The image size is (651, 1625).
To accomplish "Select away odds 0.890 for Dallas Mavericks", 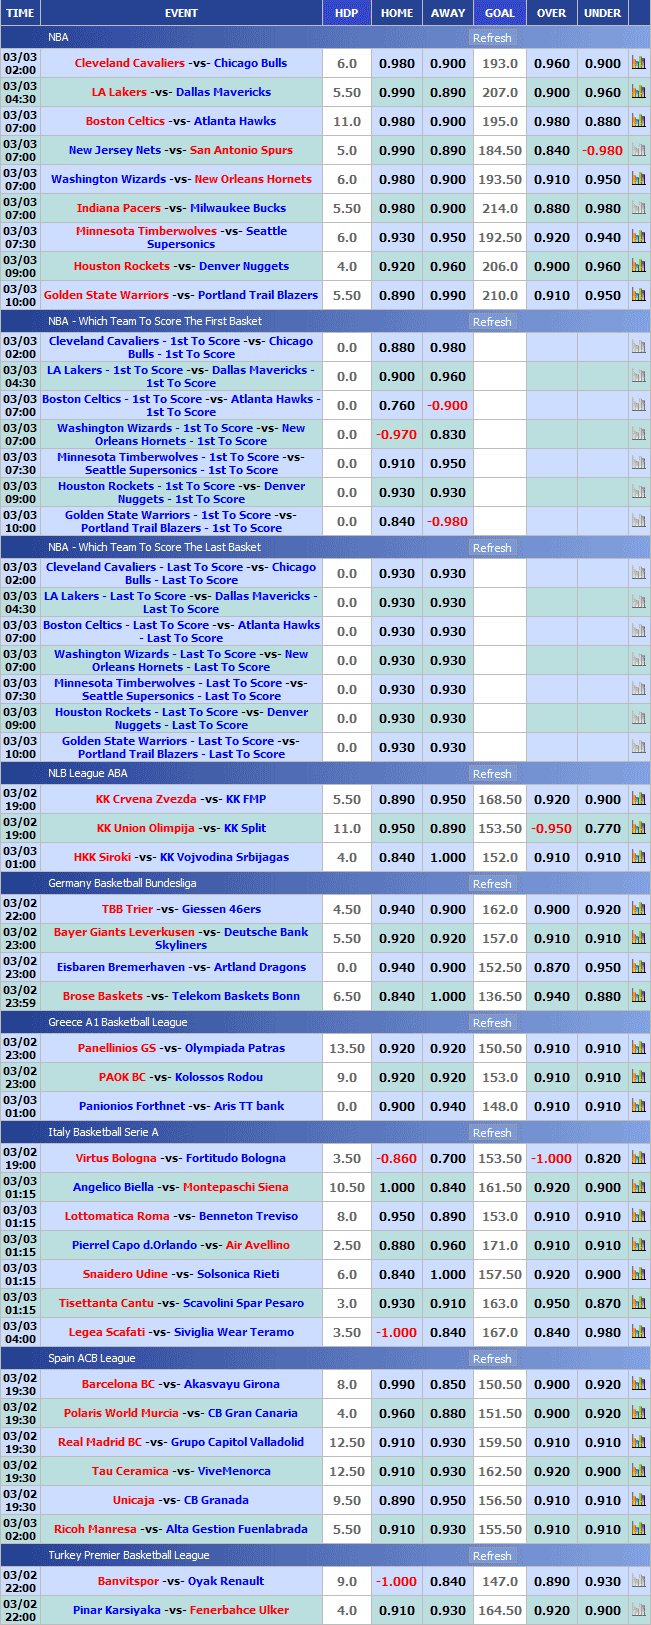I will [448, 92].
